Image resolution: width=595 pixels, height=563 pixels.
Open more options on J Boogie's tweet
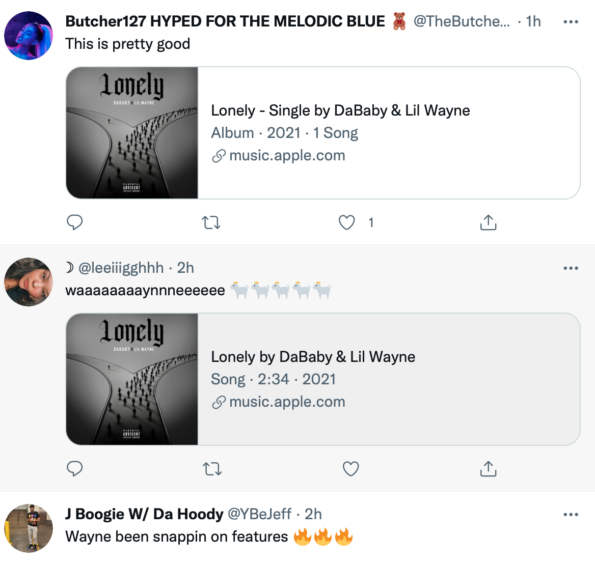click(x=571, y=514)
